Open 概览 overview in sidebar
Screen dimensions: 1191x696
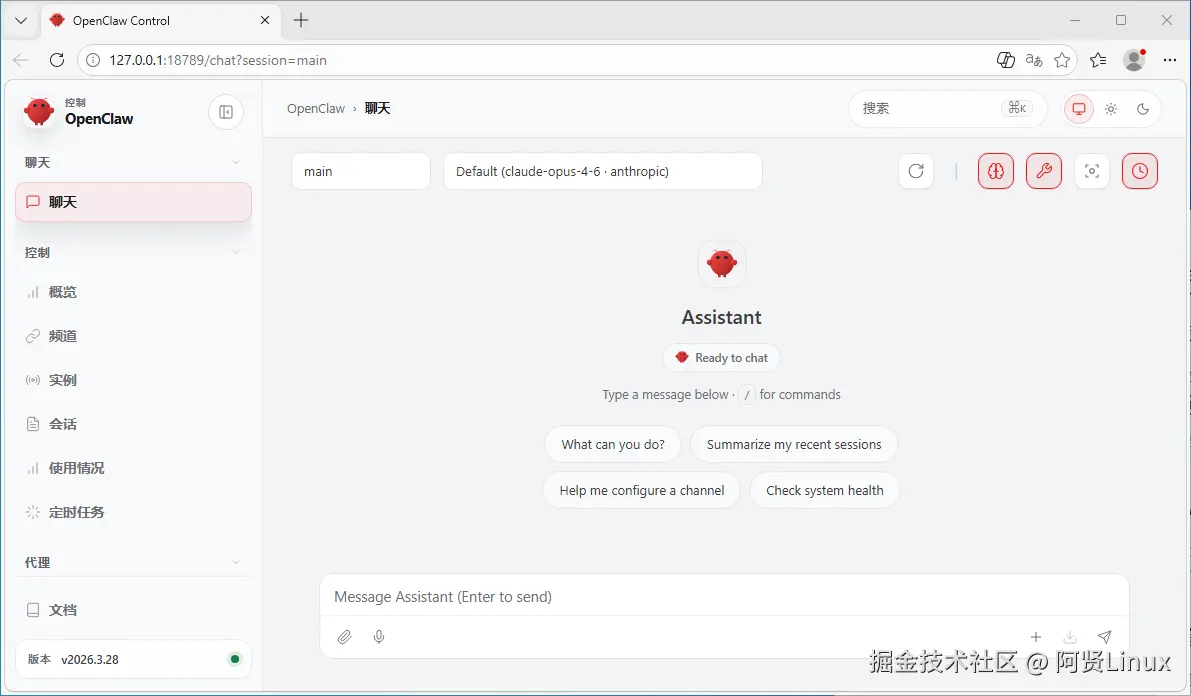134,292
